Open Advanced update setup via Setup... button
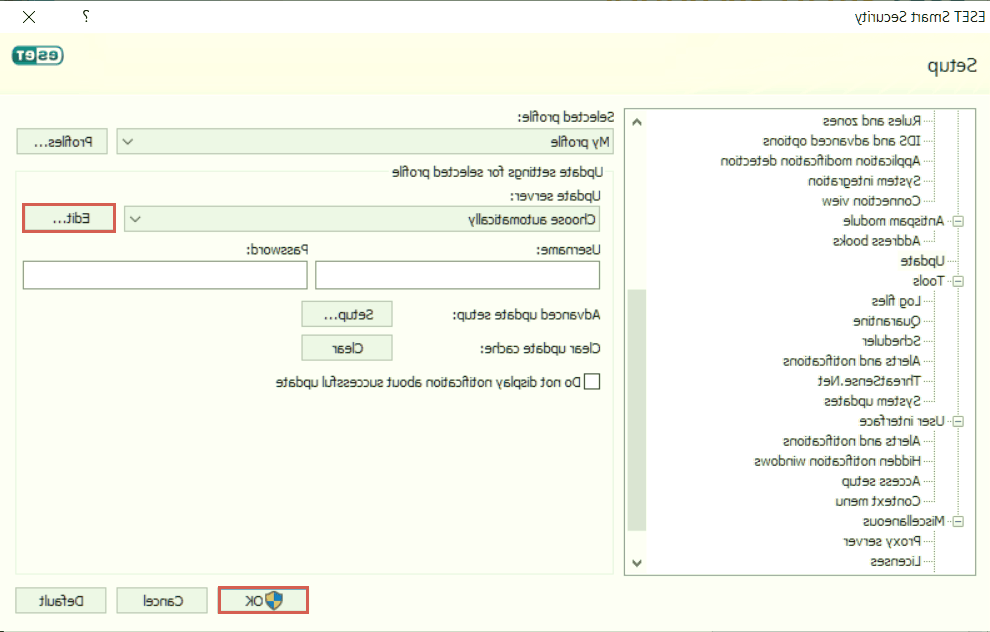Image resolution: width=990 pixels, height=632 pixels. [347, 314]
